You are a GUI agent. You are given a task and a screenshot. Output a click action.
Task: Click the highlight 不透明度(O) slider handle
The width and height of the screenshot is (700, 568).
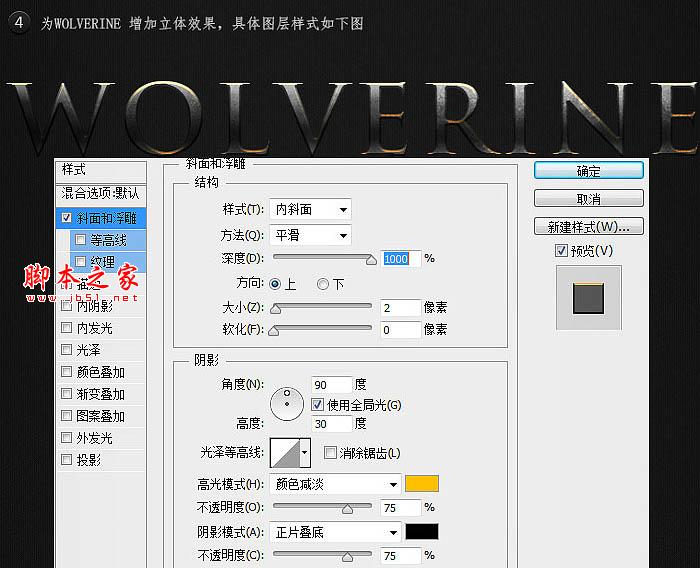coord(347,509)
